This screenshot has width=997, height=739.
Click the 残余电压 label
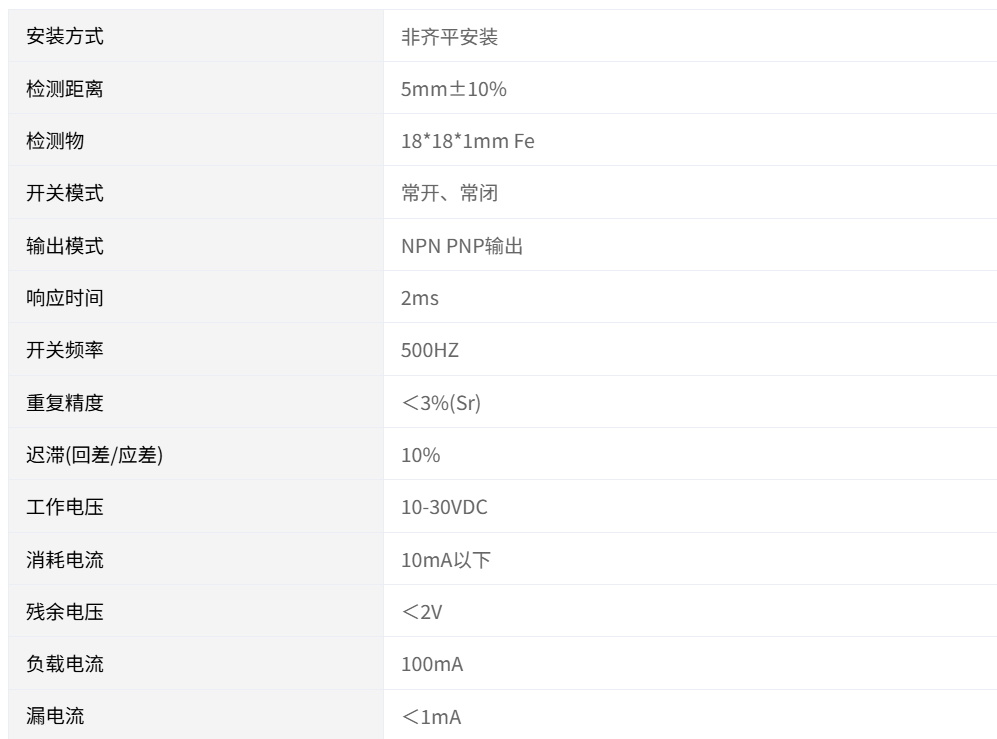(x=64, y=612)
